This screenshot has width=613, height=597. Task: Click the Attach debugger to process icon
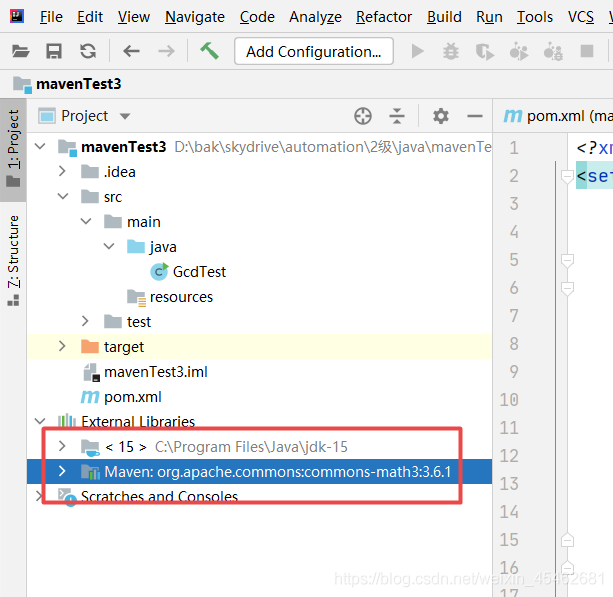tap(553, 51)
